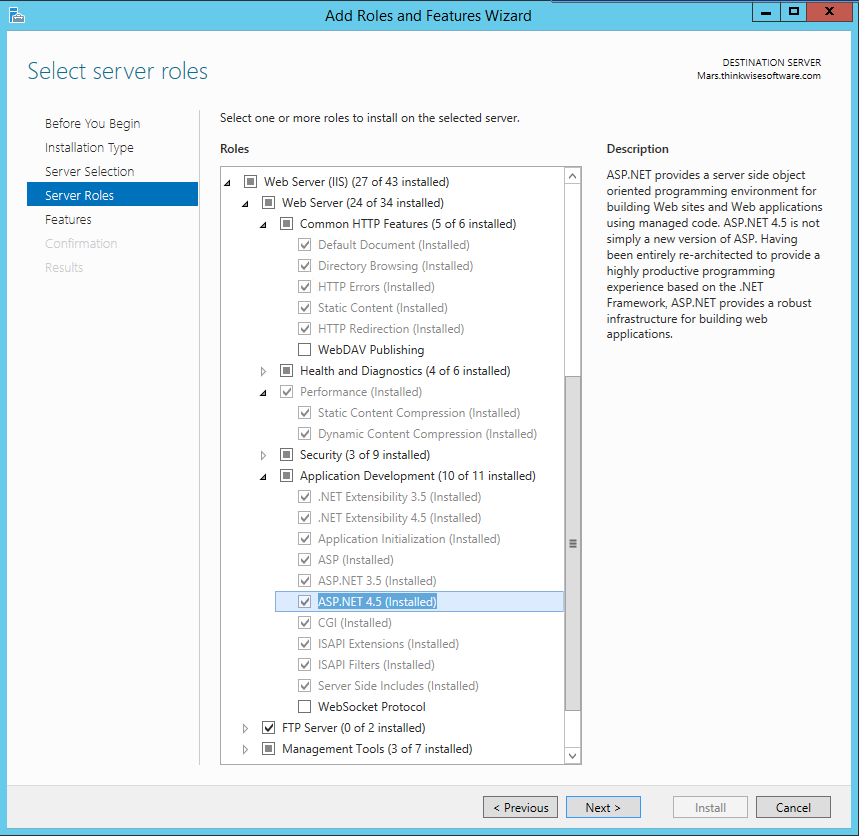Viewport: 859px width, 836px height.
Task: Select the ASP.NET 4.5 tree item
Action: 377,602
